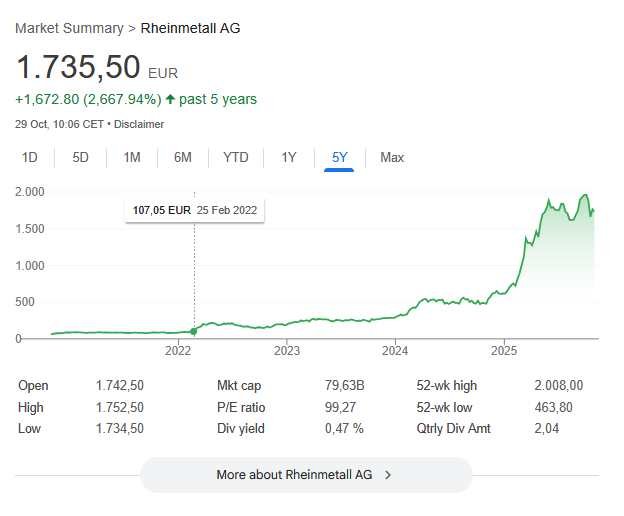This screenshot has width=624, height=516.
Task: Click the 2023 x-axis label
Action: 287,350
